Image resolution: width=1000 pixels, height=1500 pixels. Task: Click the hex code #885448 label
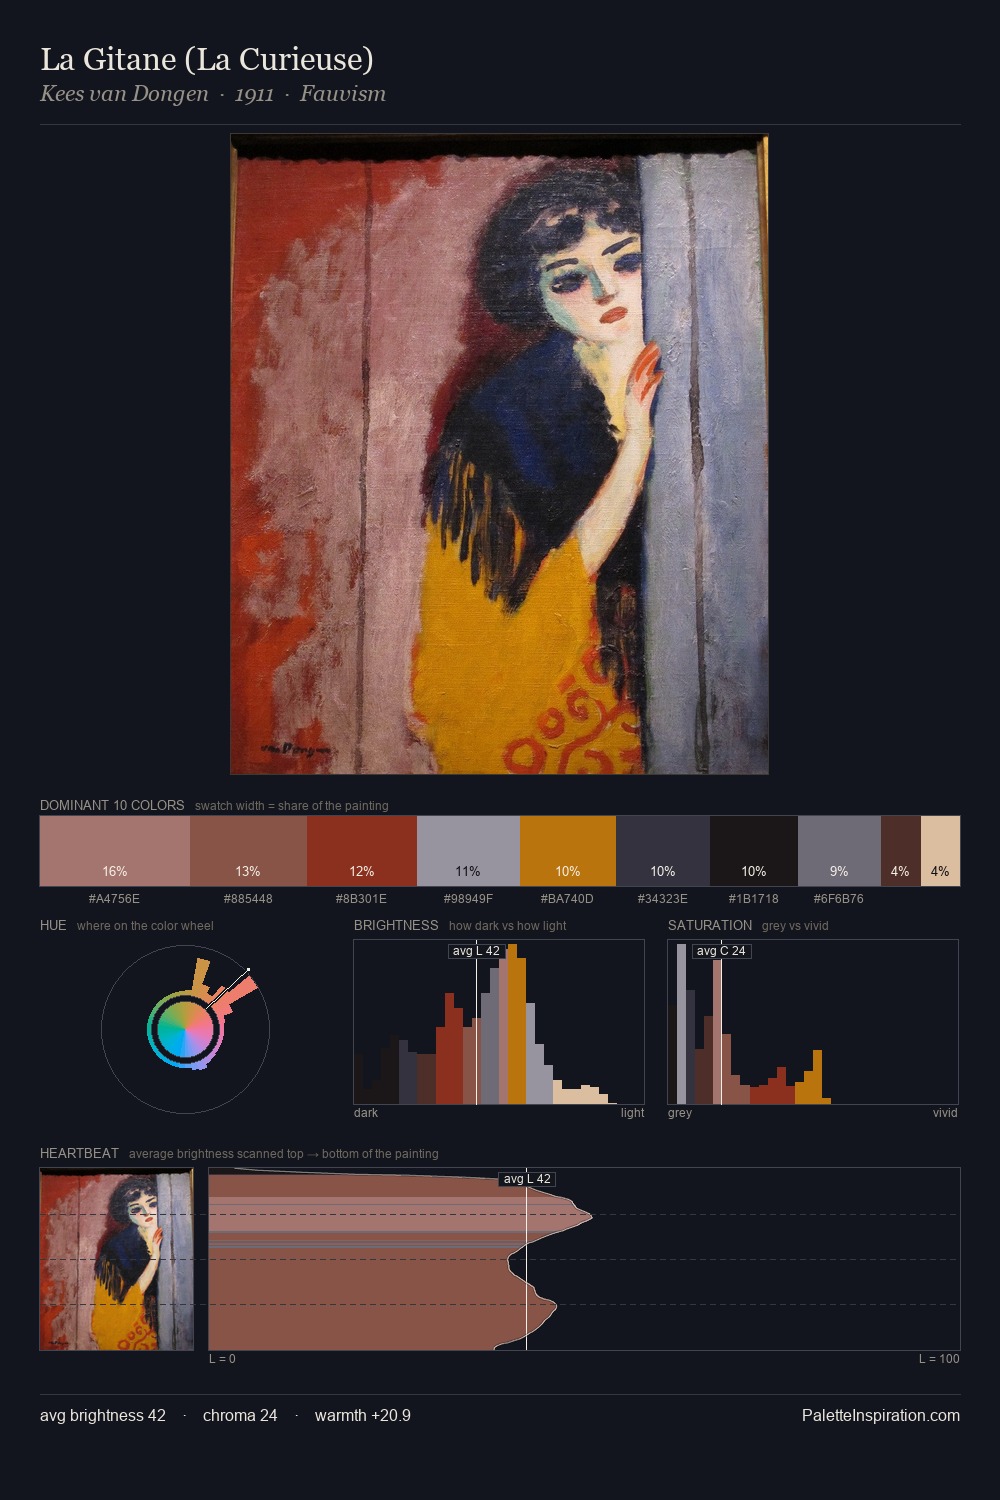(x=248, y=898)
